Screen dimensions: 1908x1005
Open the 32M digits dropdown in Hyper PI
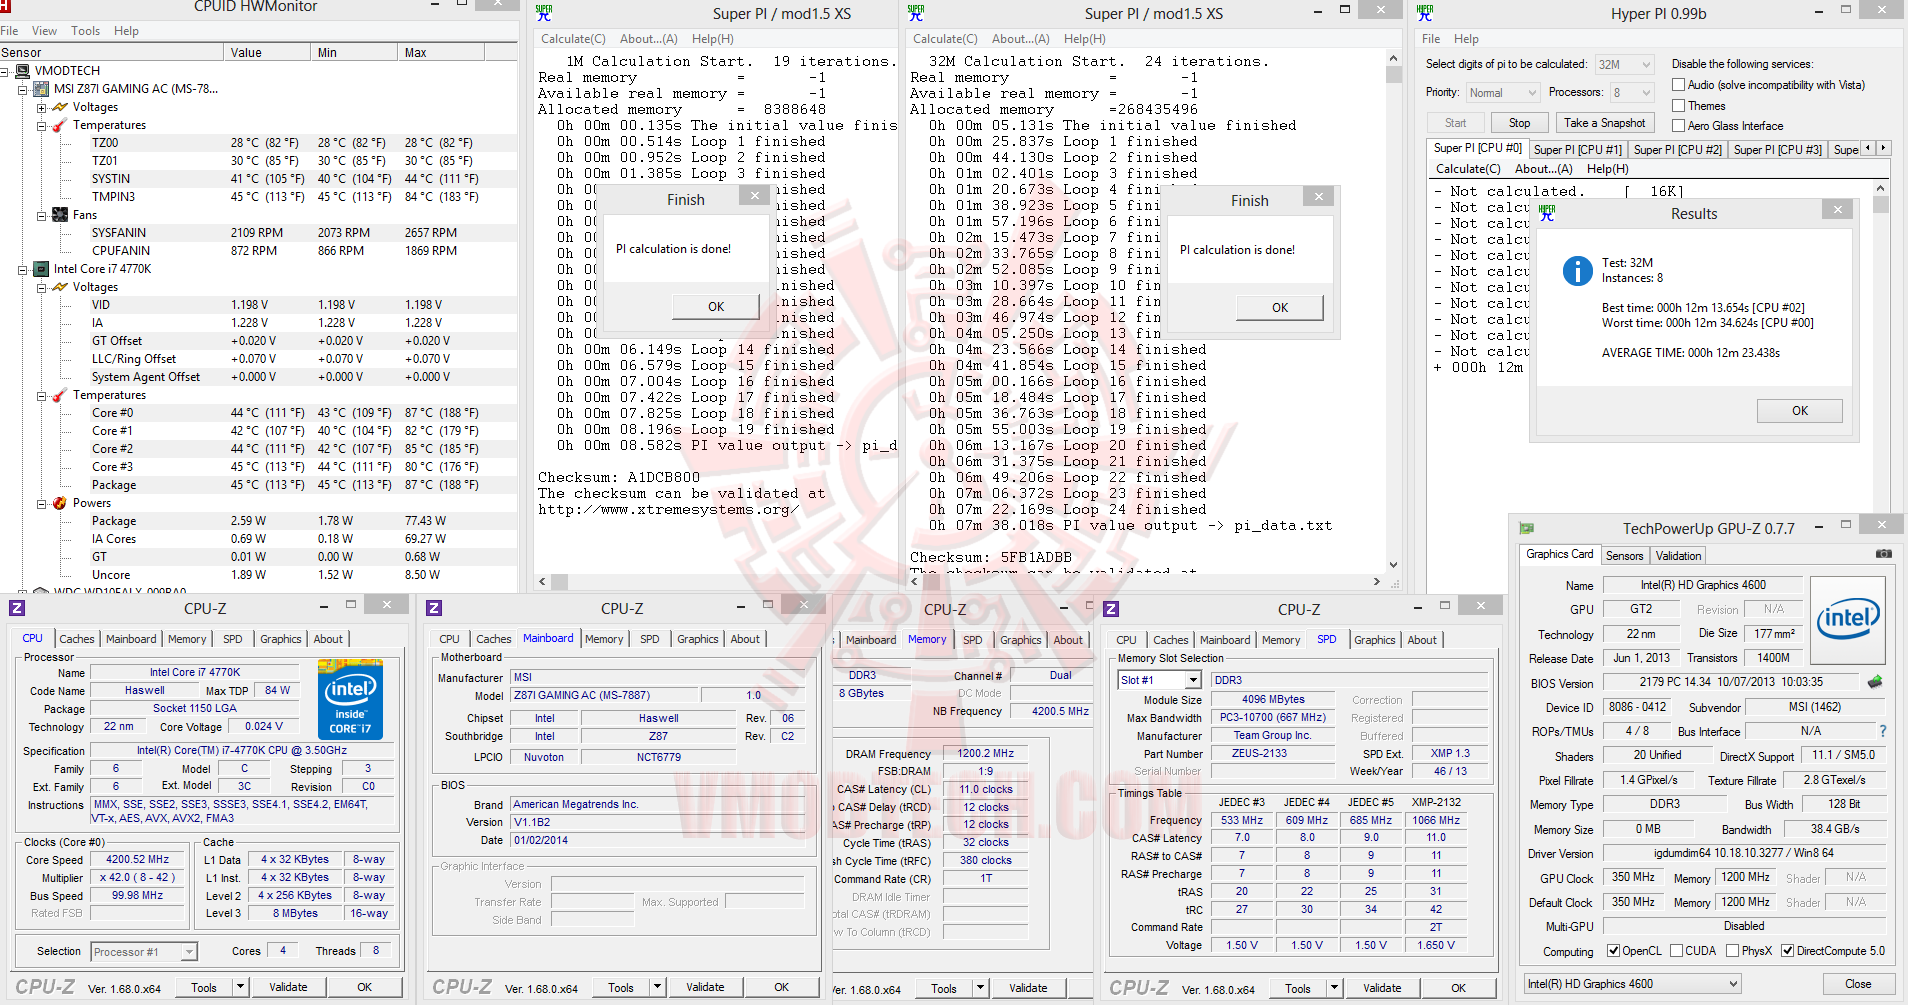[1625, 65]
